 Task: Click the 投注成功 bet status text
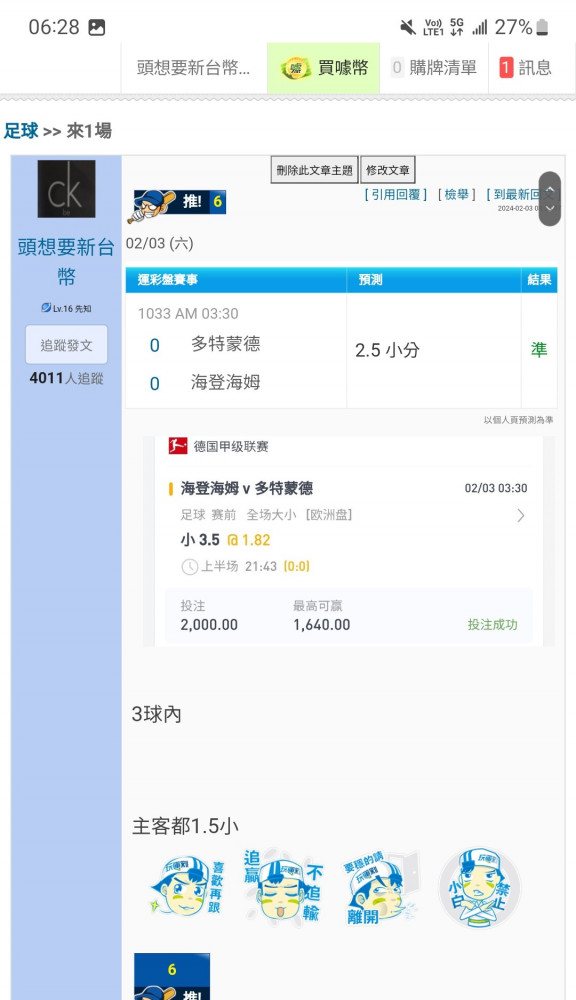pyautogui.click(x=492, y=624)
